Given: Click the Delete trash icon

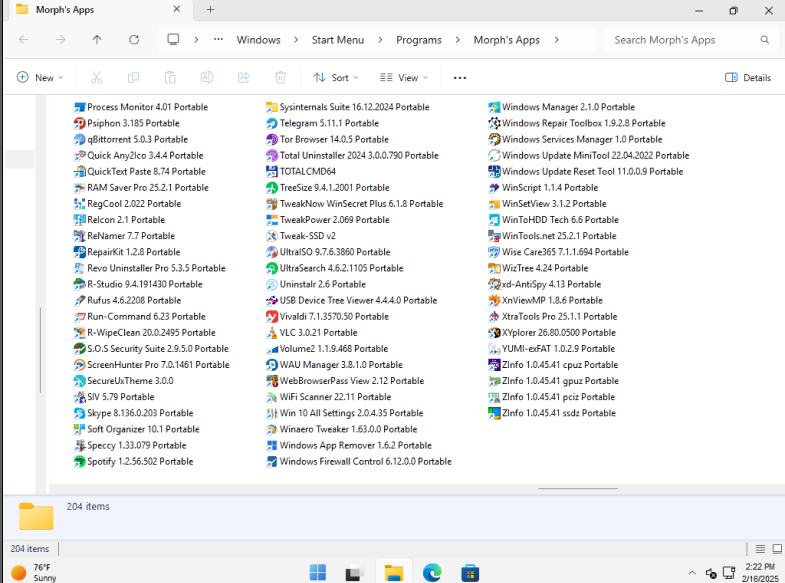Looking at the screenshot, I should click(x=280, y=78).
